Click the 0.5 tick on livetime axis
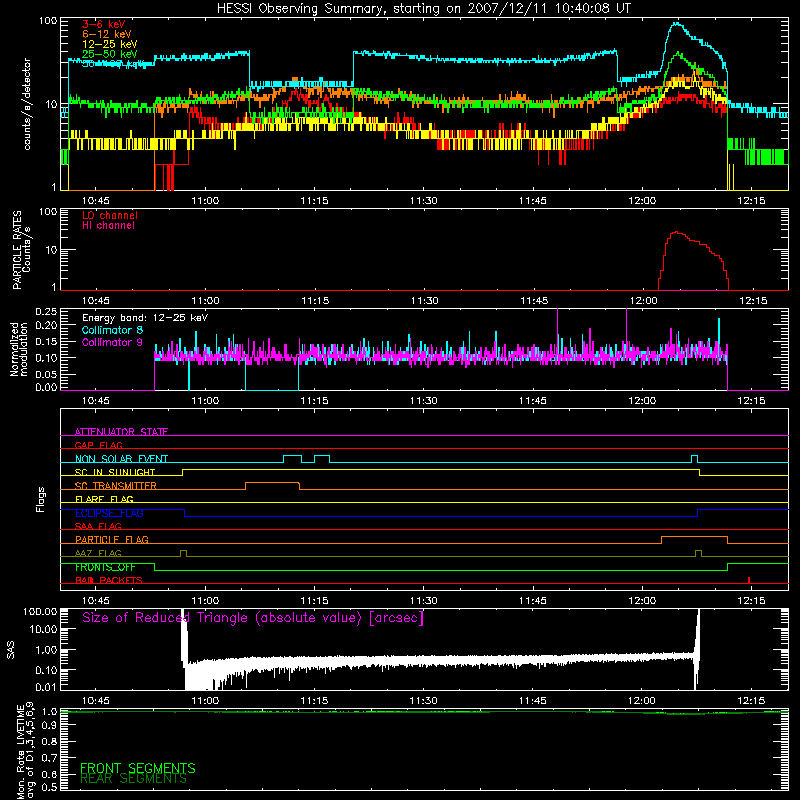 point(50,787)
